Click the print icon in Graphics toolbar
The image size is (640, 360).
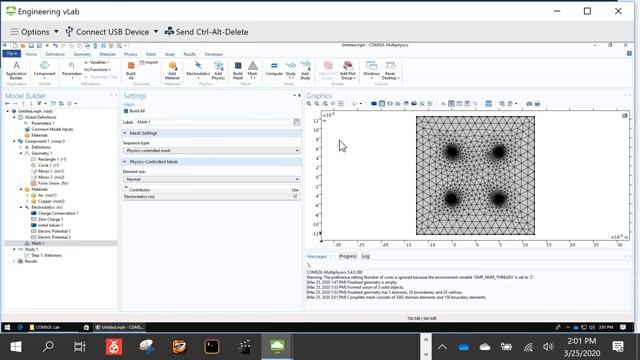click(x=537, y=104)
